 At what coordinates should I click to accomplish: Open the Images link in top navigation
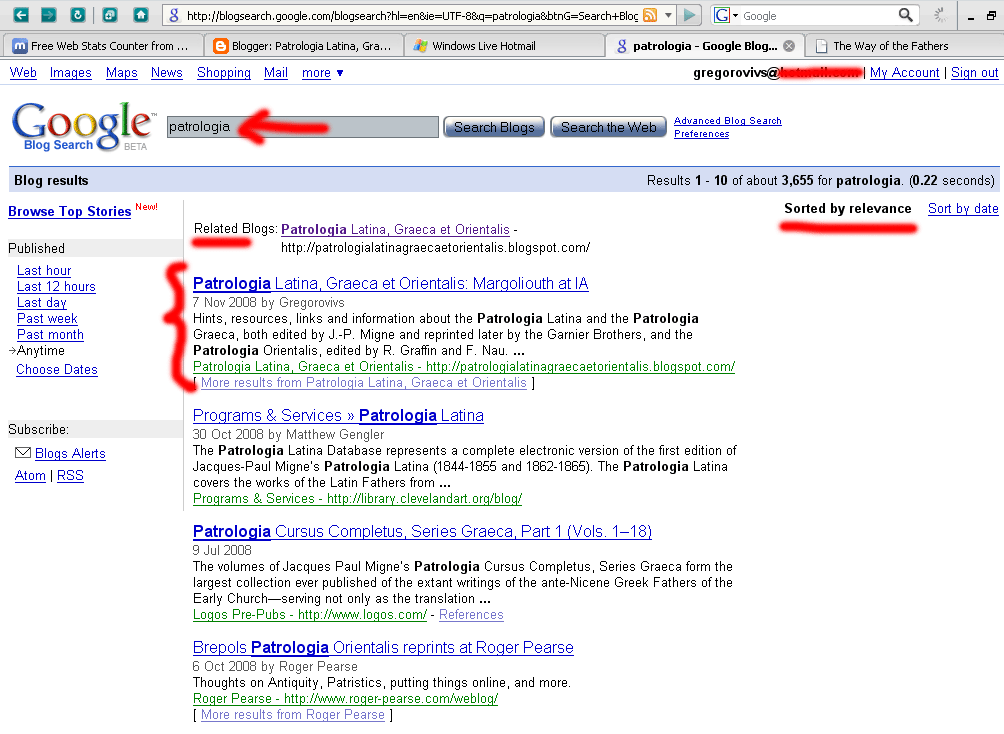coord(70,73)
